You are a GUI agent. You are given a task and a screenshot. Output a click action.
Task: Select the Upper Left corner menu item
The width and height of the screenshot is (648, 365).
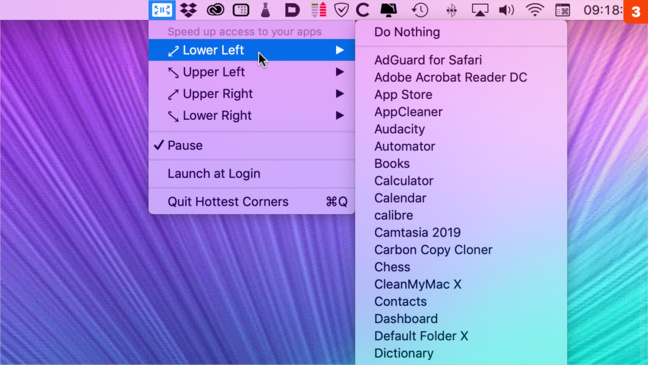click(x=252, y=72)
